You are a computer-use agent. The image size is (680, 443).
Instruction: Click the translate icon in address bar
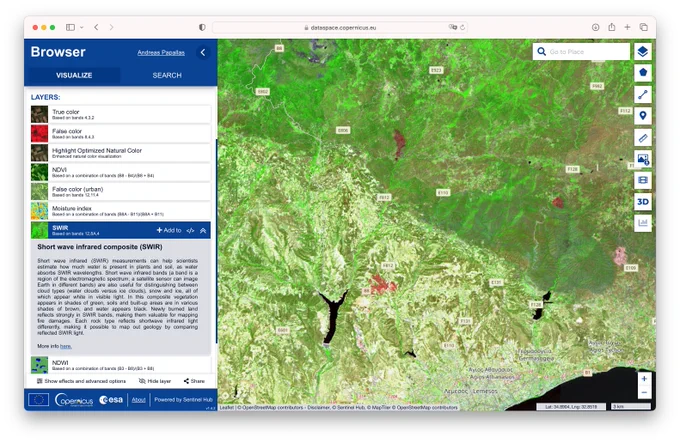pyautogui.click(x=453, y=27)
